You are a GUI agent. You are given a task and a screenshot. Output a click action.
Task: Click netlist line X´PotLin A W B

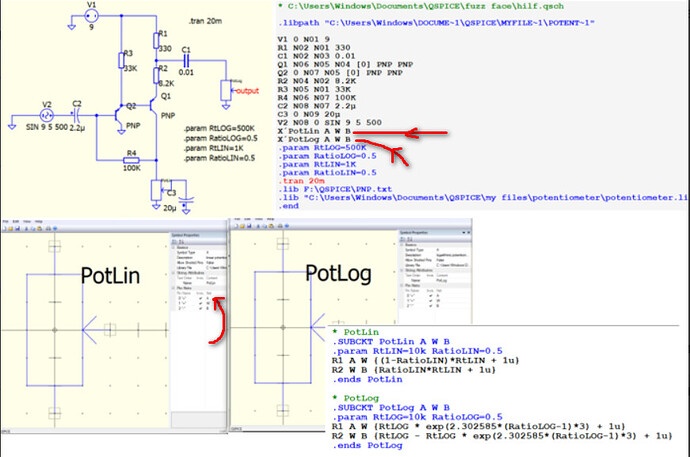tap(314, 131)
